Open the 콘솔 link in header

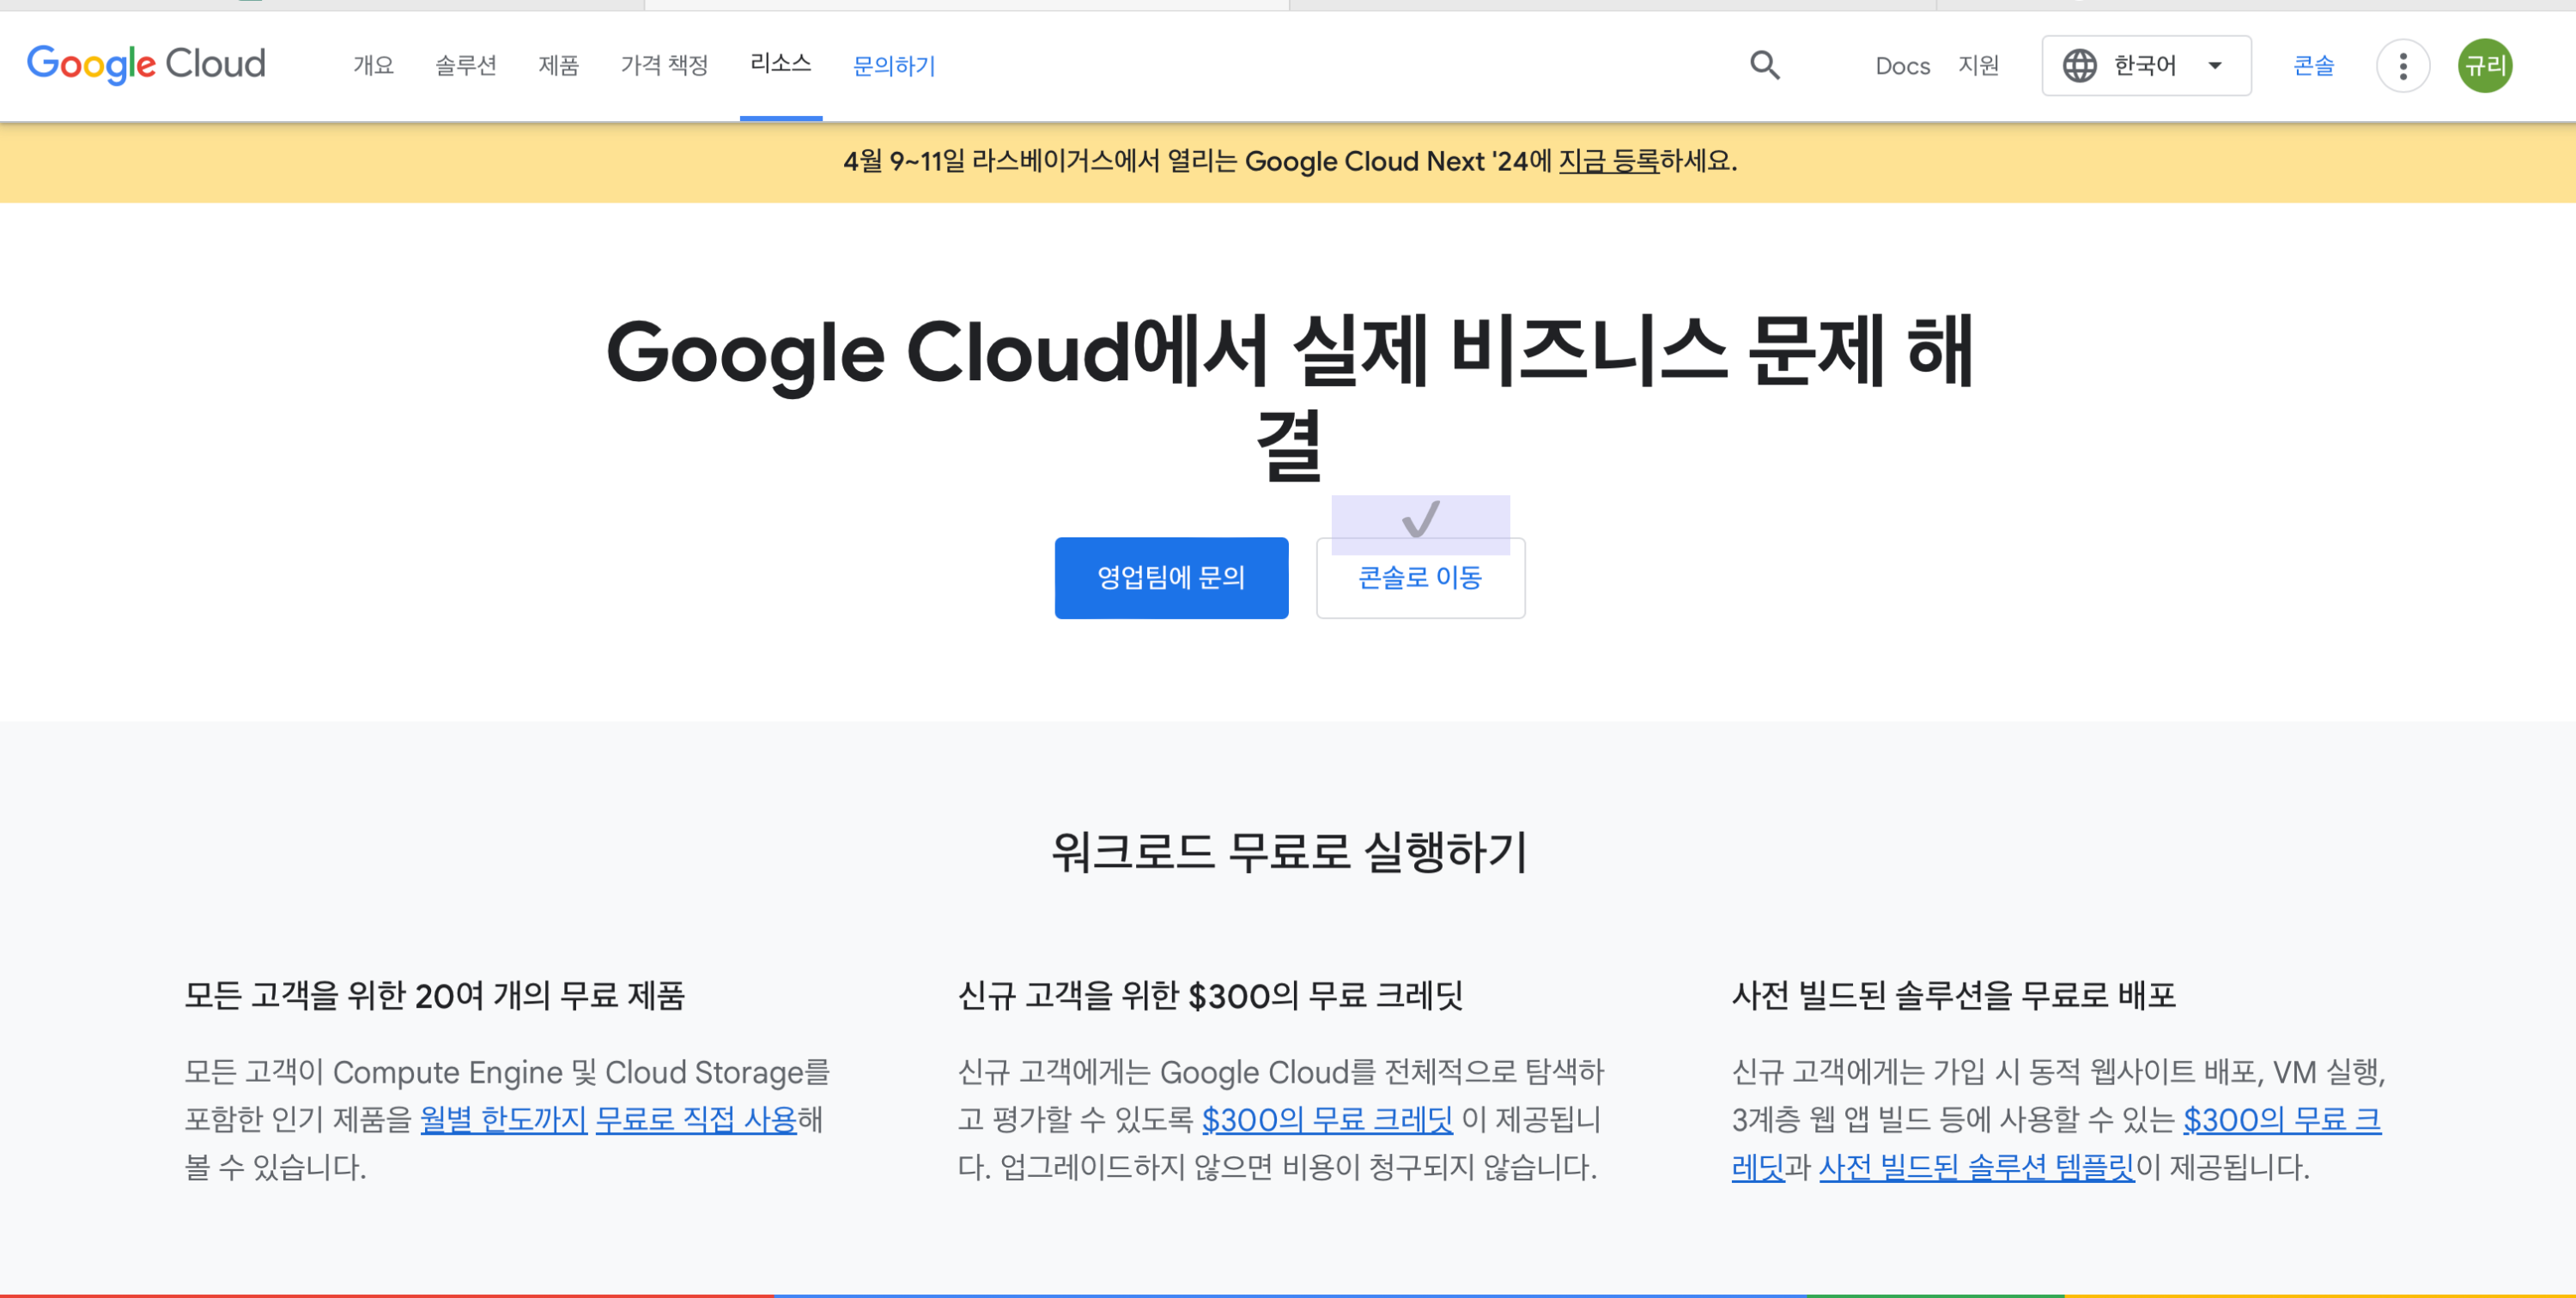click(2312, 66)
